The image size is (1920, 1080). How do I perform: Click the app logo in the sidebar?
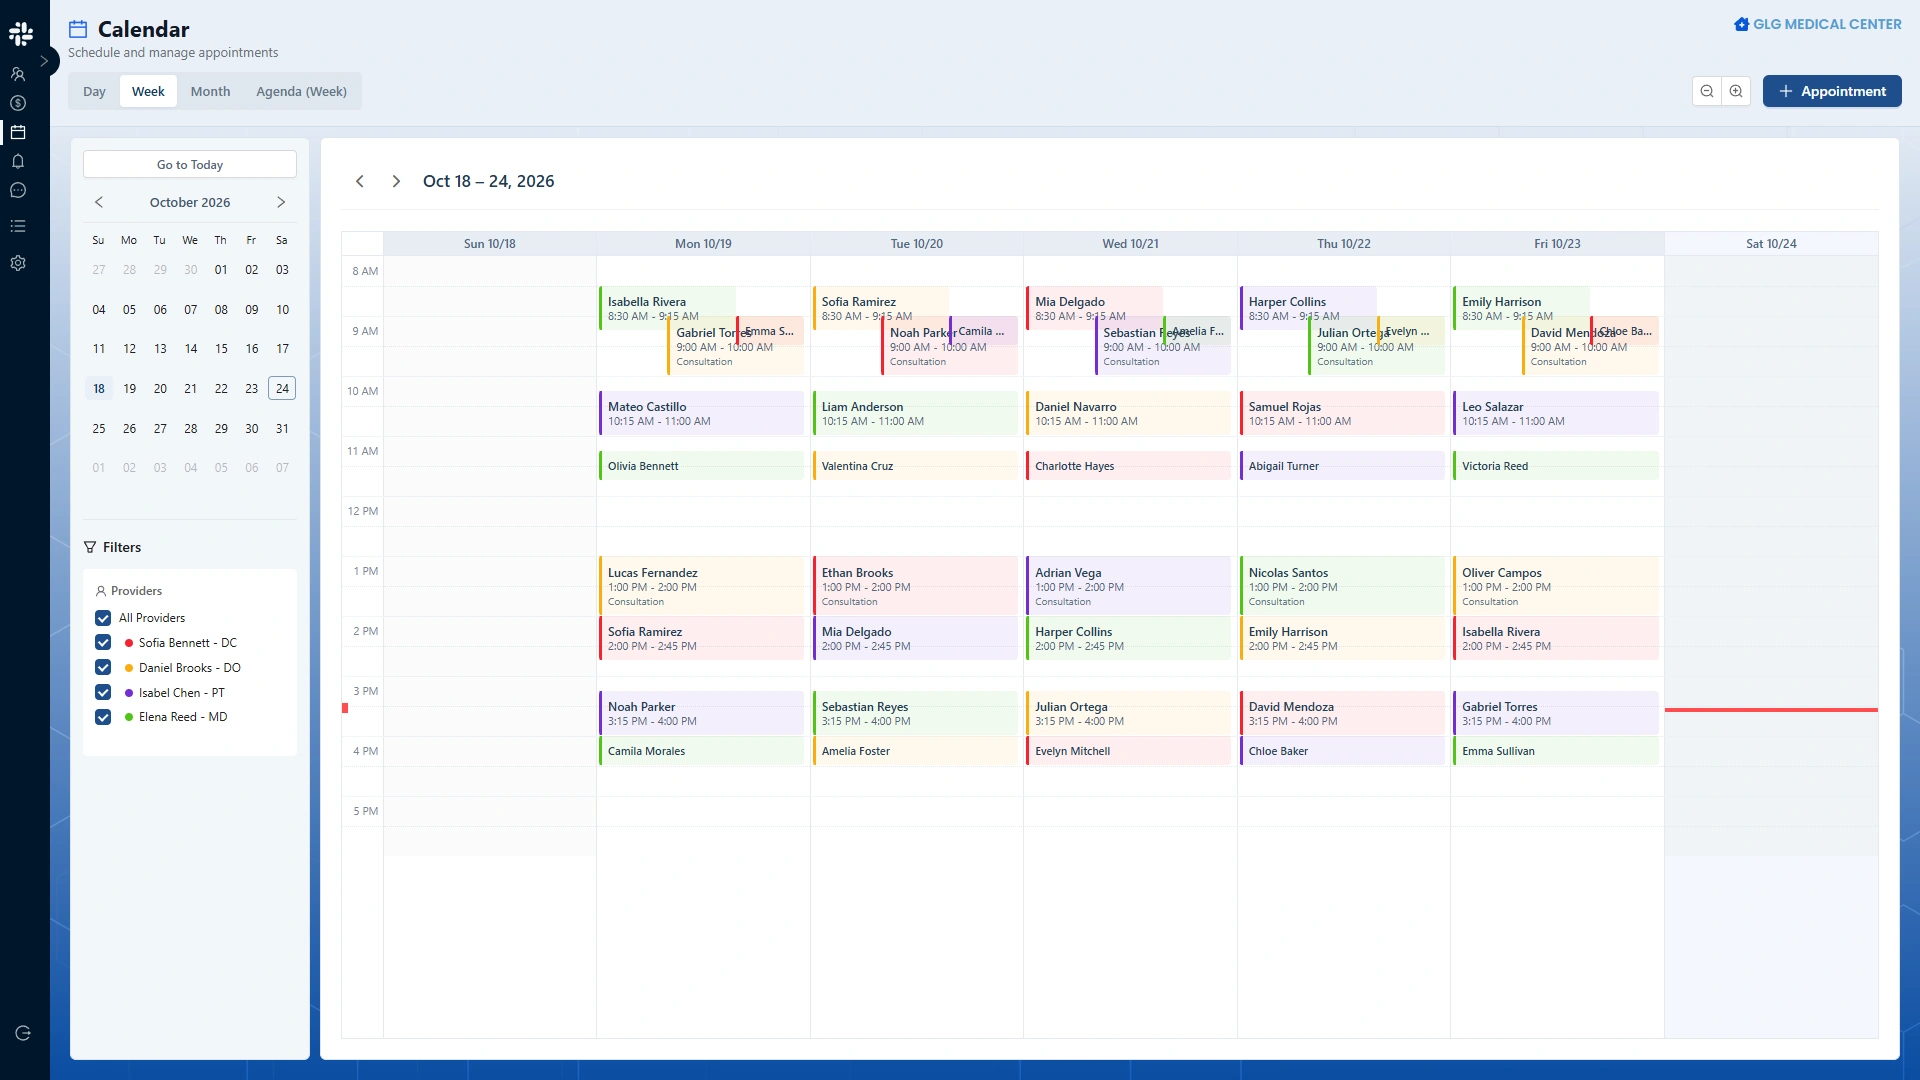[x=21, y=33]
